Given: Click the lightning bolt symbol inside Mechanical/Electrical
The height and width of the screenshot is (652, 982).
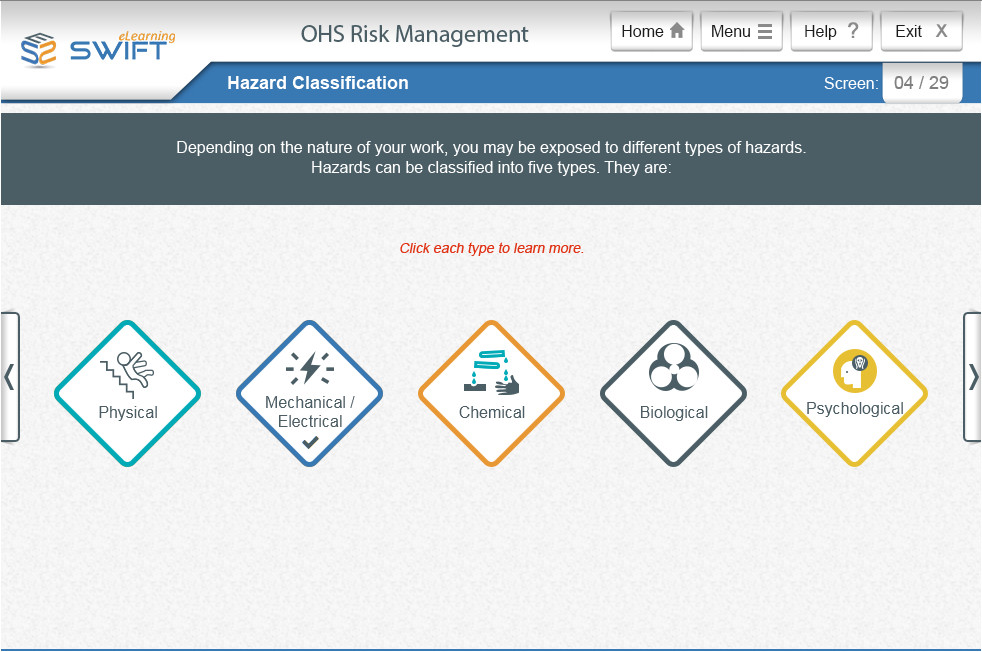Looking at the screenshot, I should coord(309,369).
